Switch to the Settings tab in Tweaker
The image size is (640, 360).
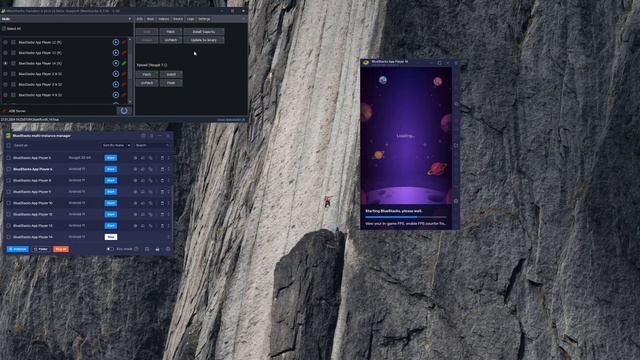[204, 19]
